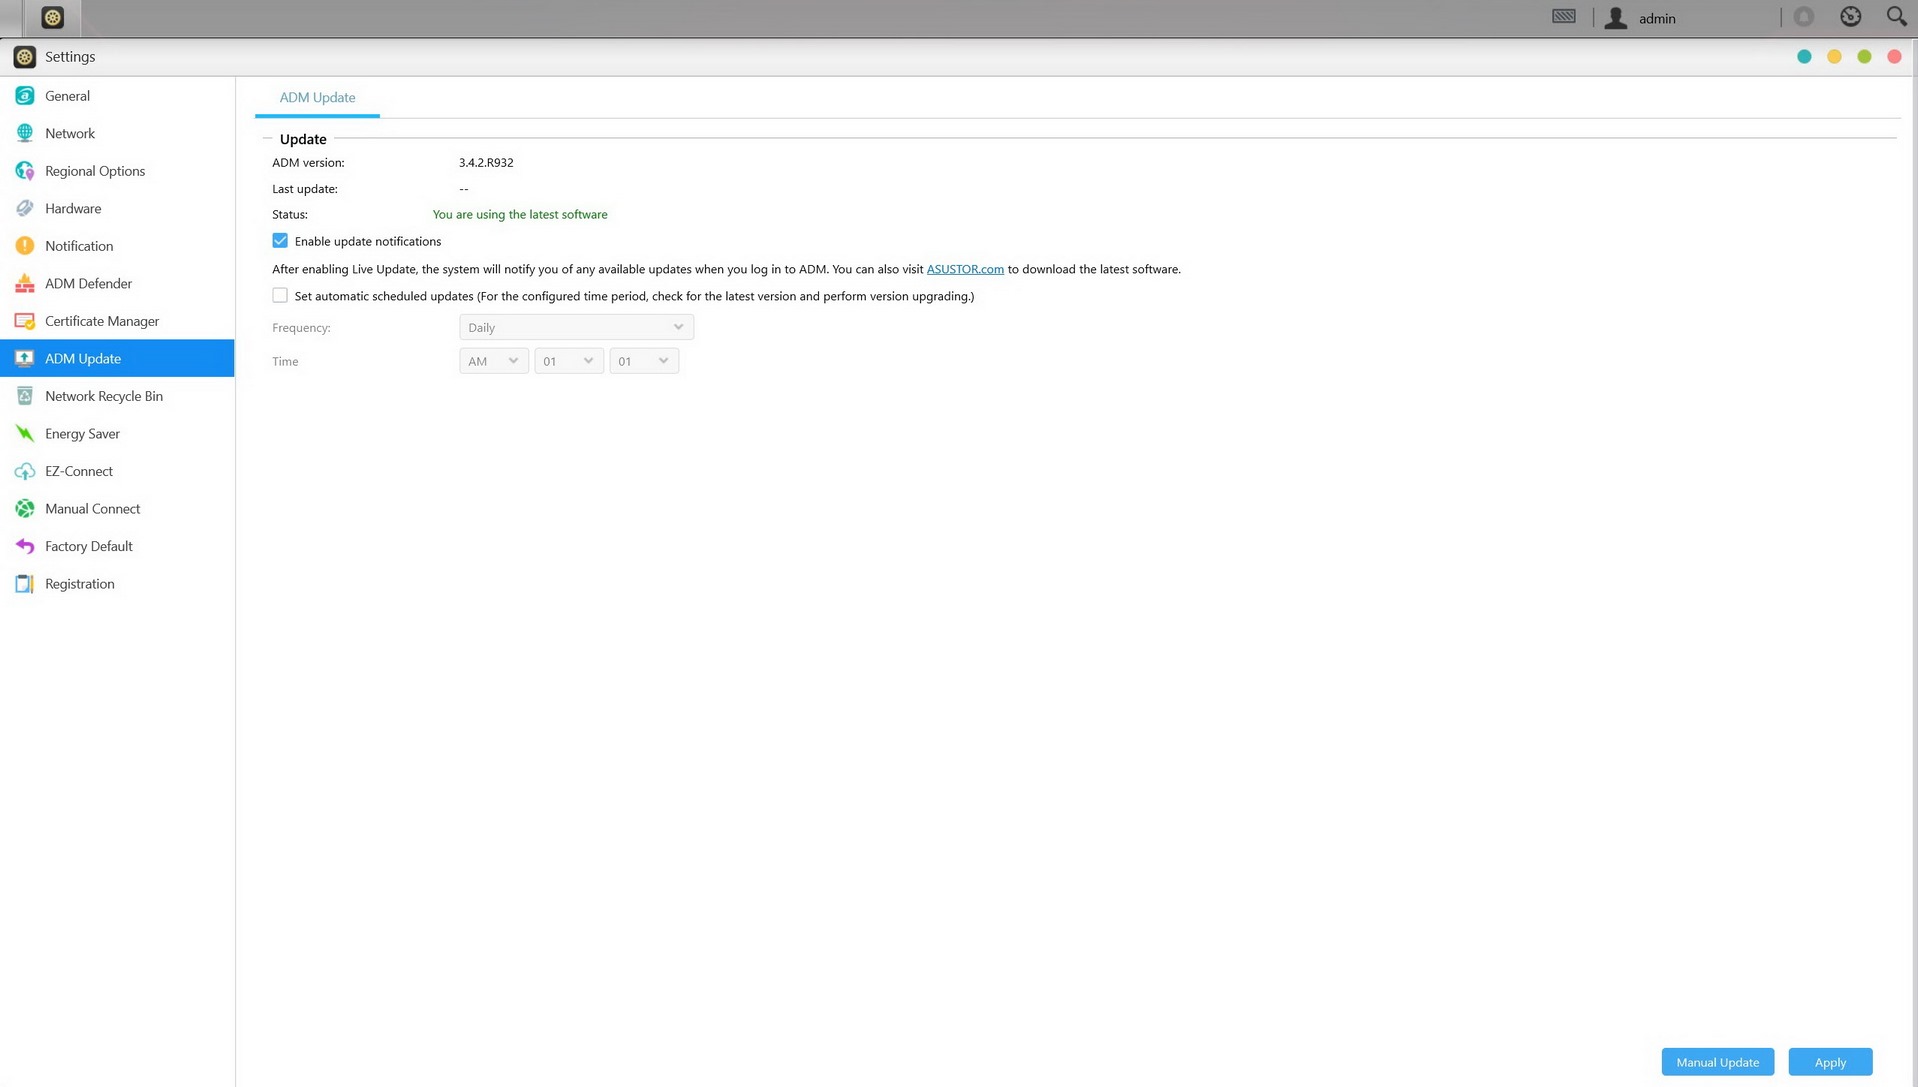Open Network Recycle Bin page
Viewport: 1918px width, 1087px height.
(x=117, y=396)
